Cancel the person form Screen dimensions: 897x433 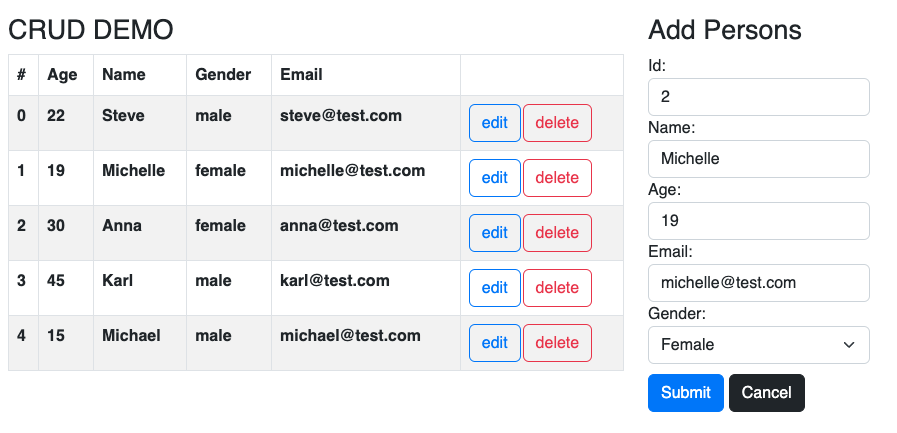[x=766, y=393]
